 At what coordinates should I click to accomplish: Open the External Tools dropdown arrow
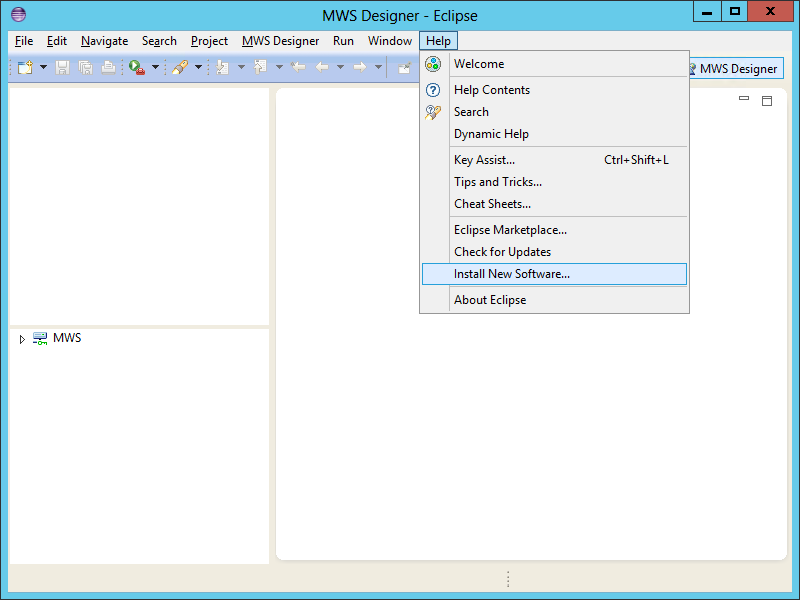pyautogui.click(x=155, y=68)
